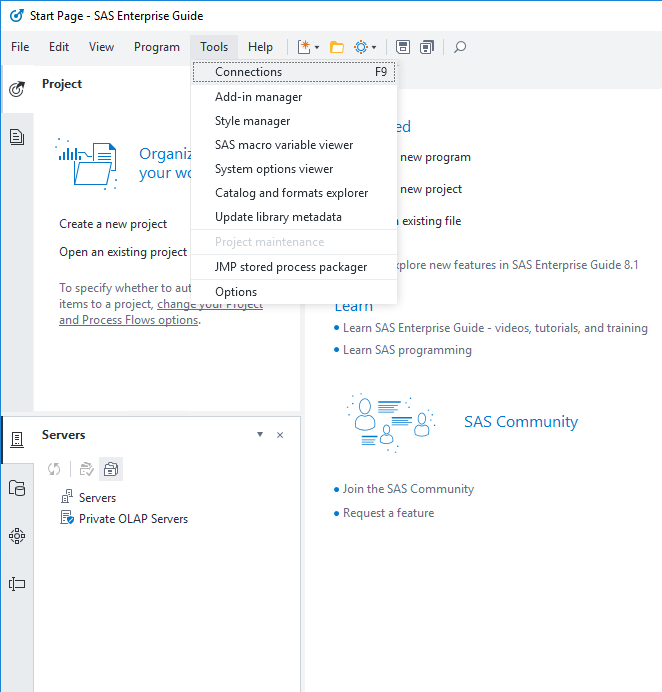Open the Edit menu

tap(59, 47)
